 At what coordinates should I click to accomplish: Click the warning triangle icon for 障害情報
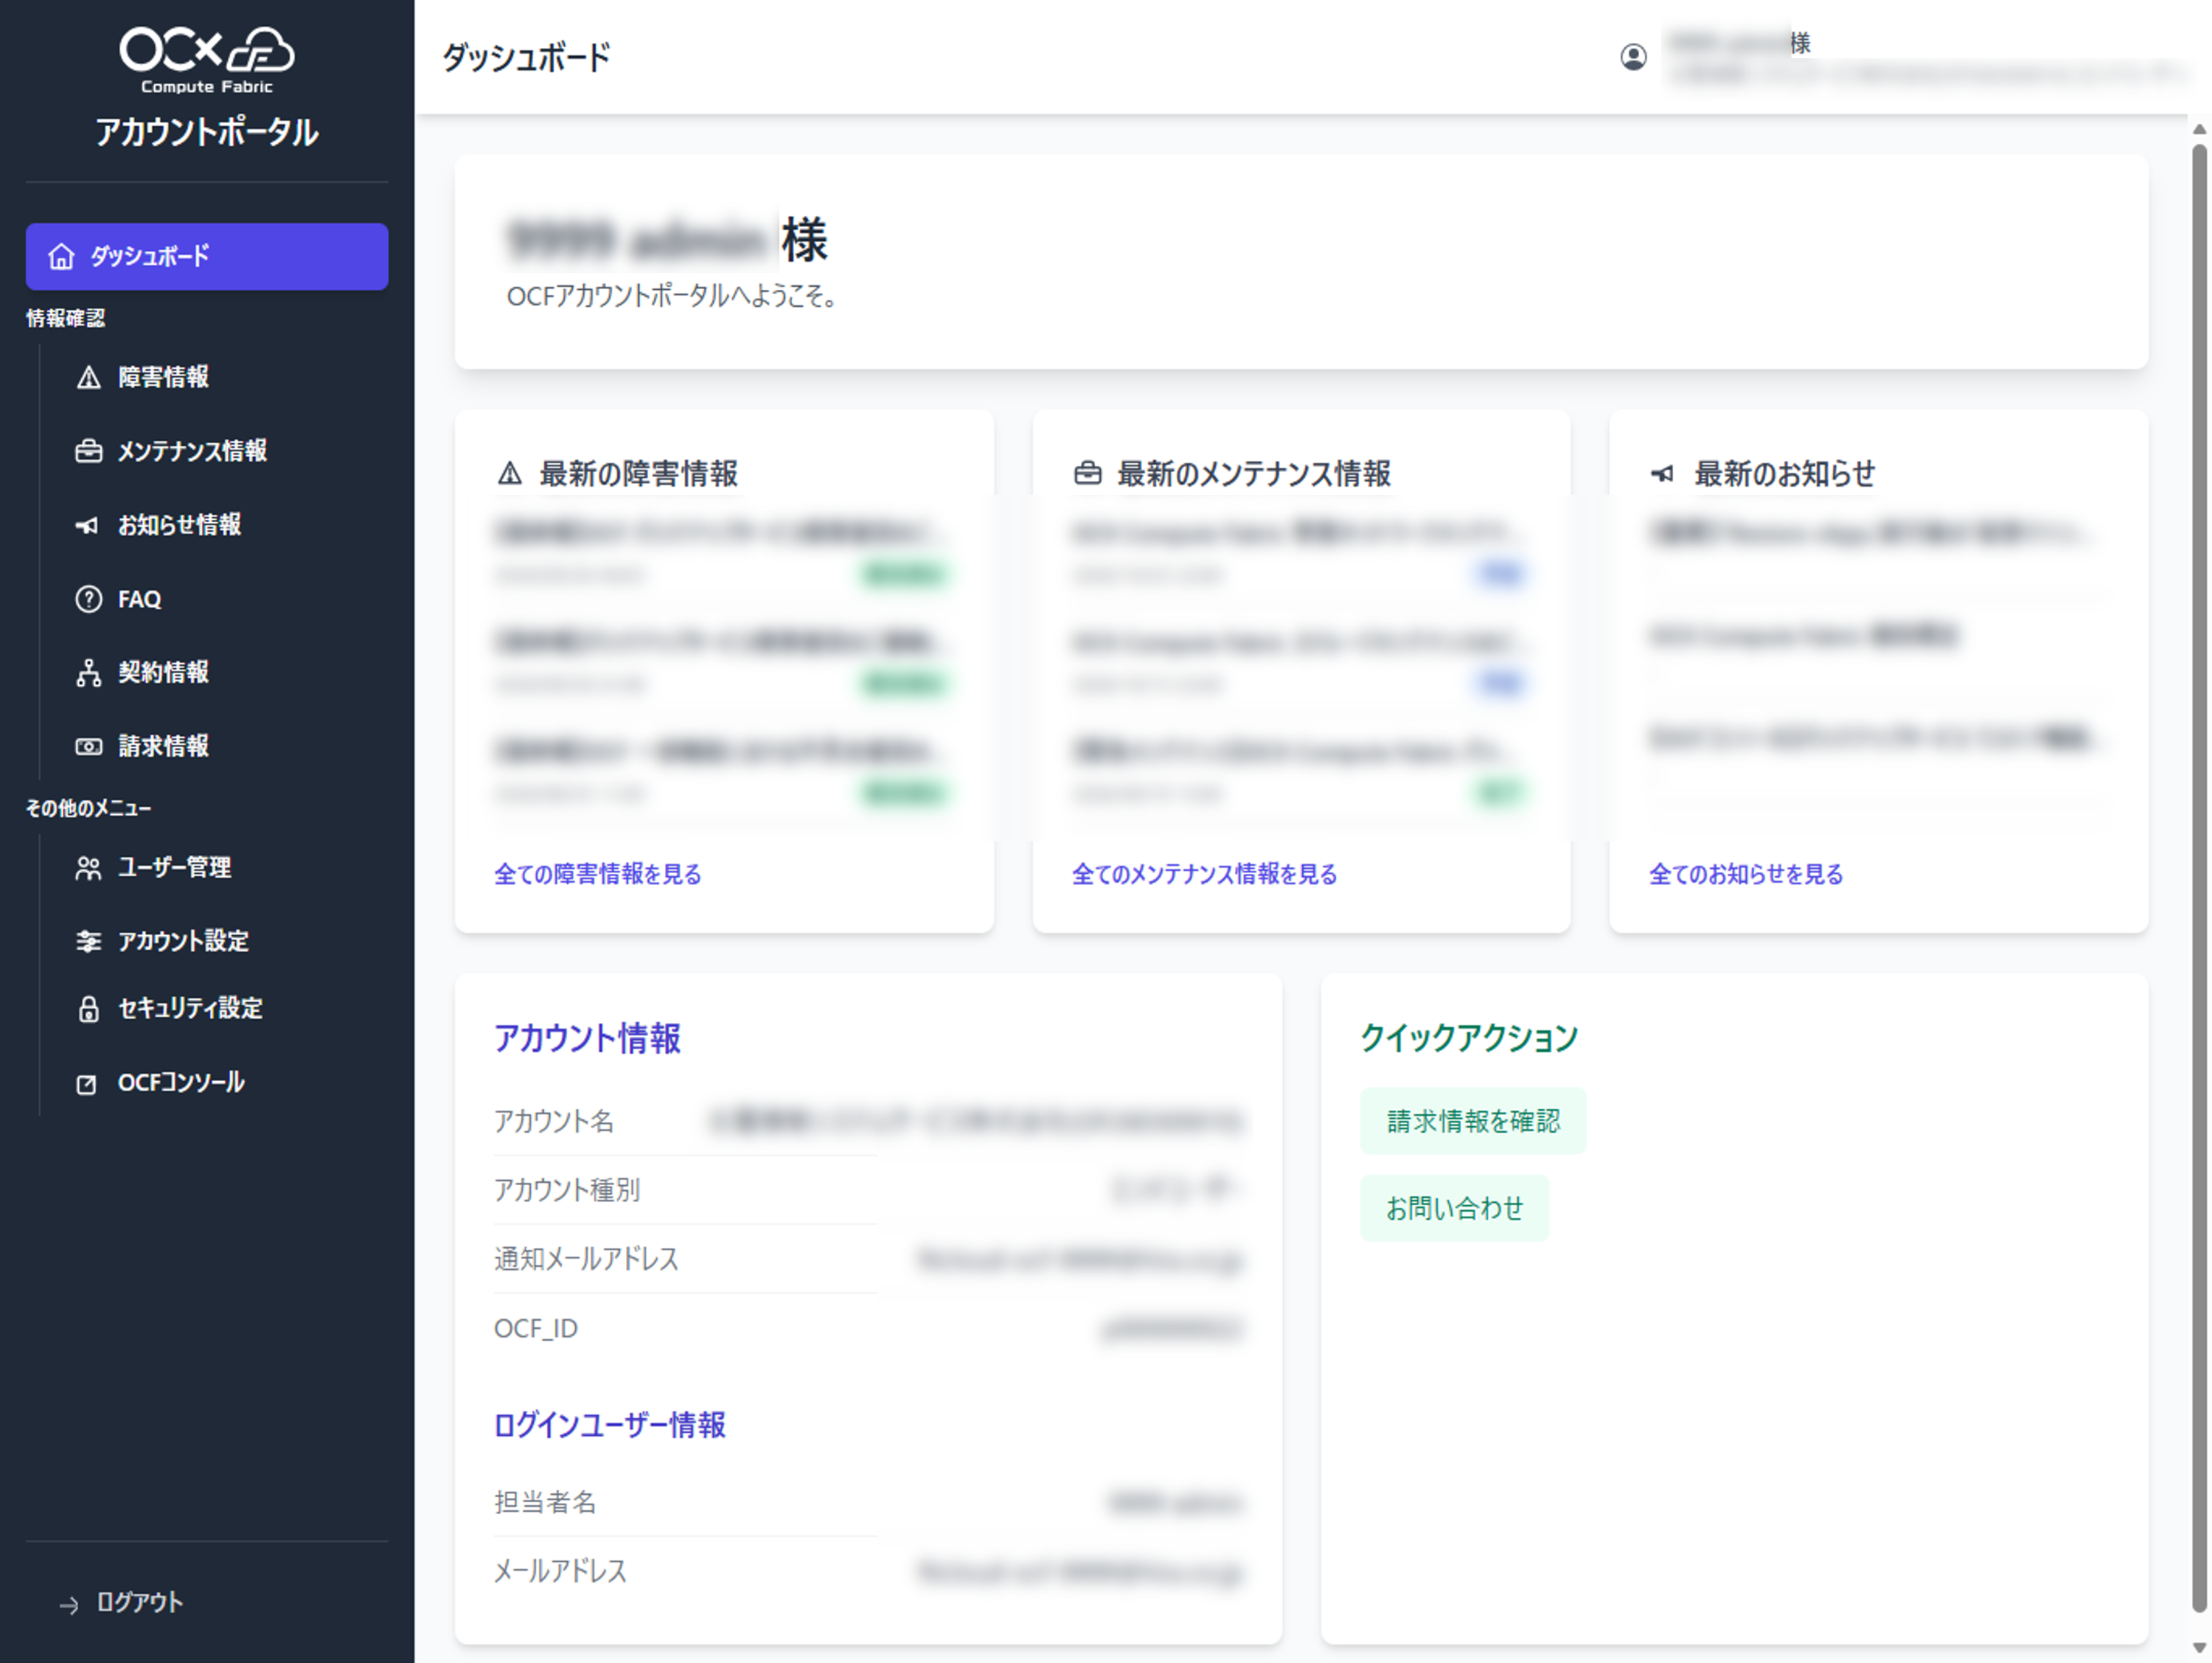coord(89,377)
